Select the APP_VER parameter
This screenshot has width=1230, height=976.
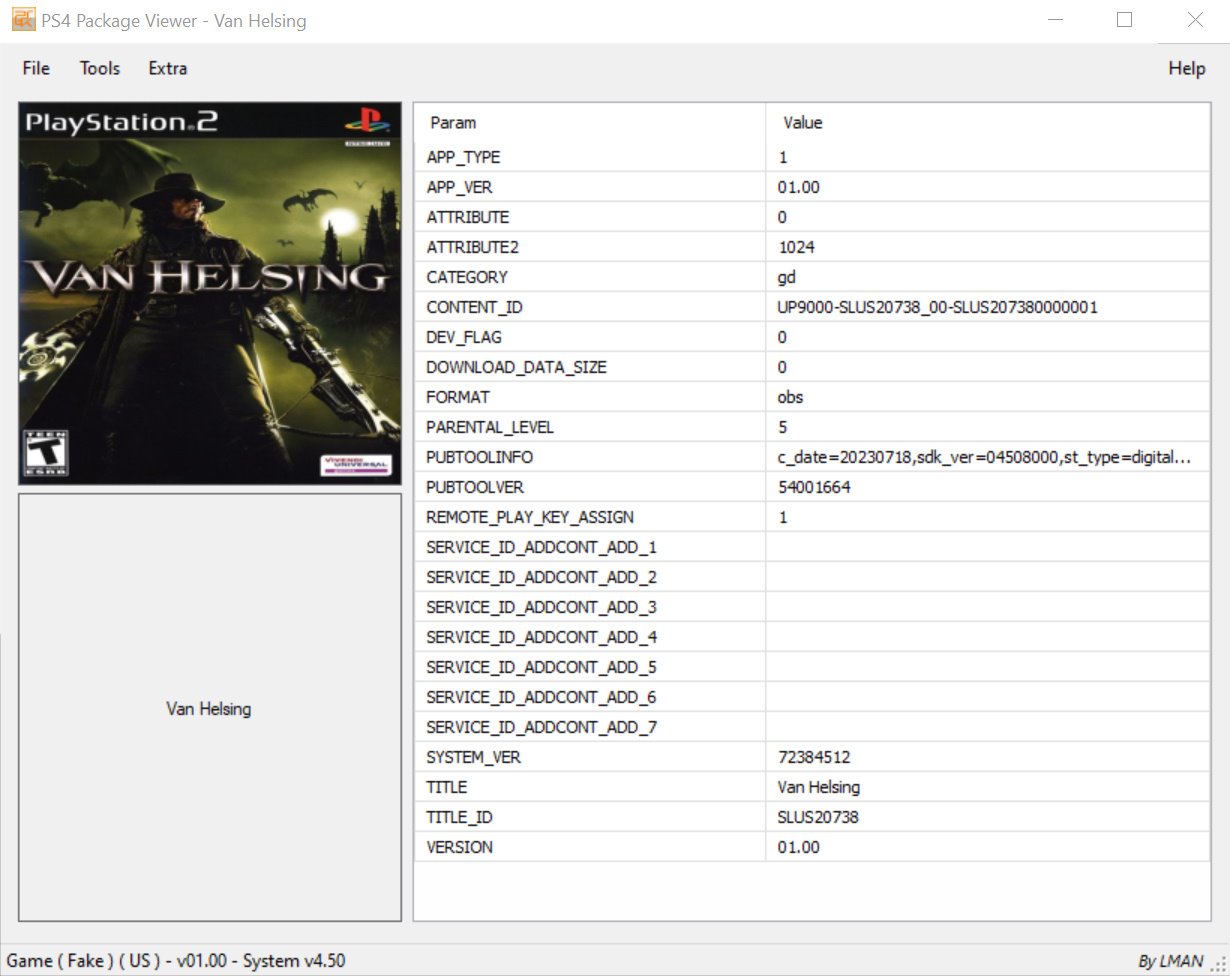tap(590, 187)
